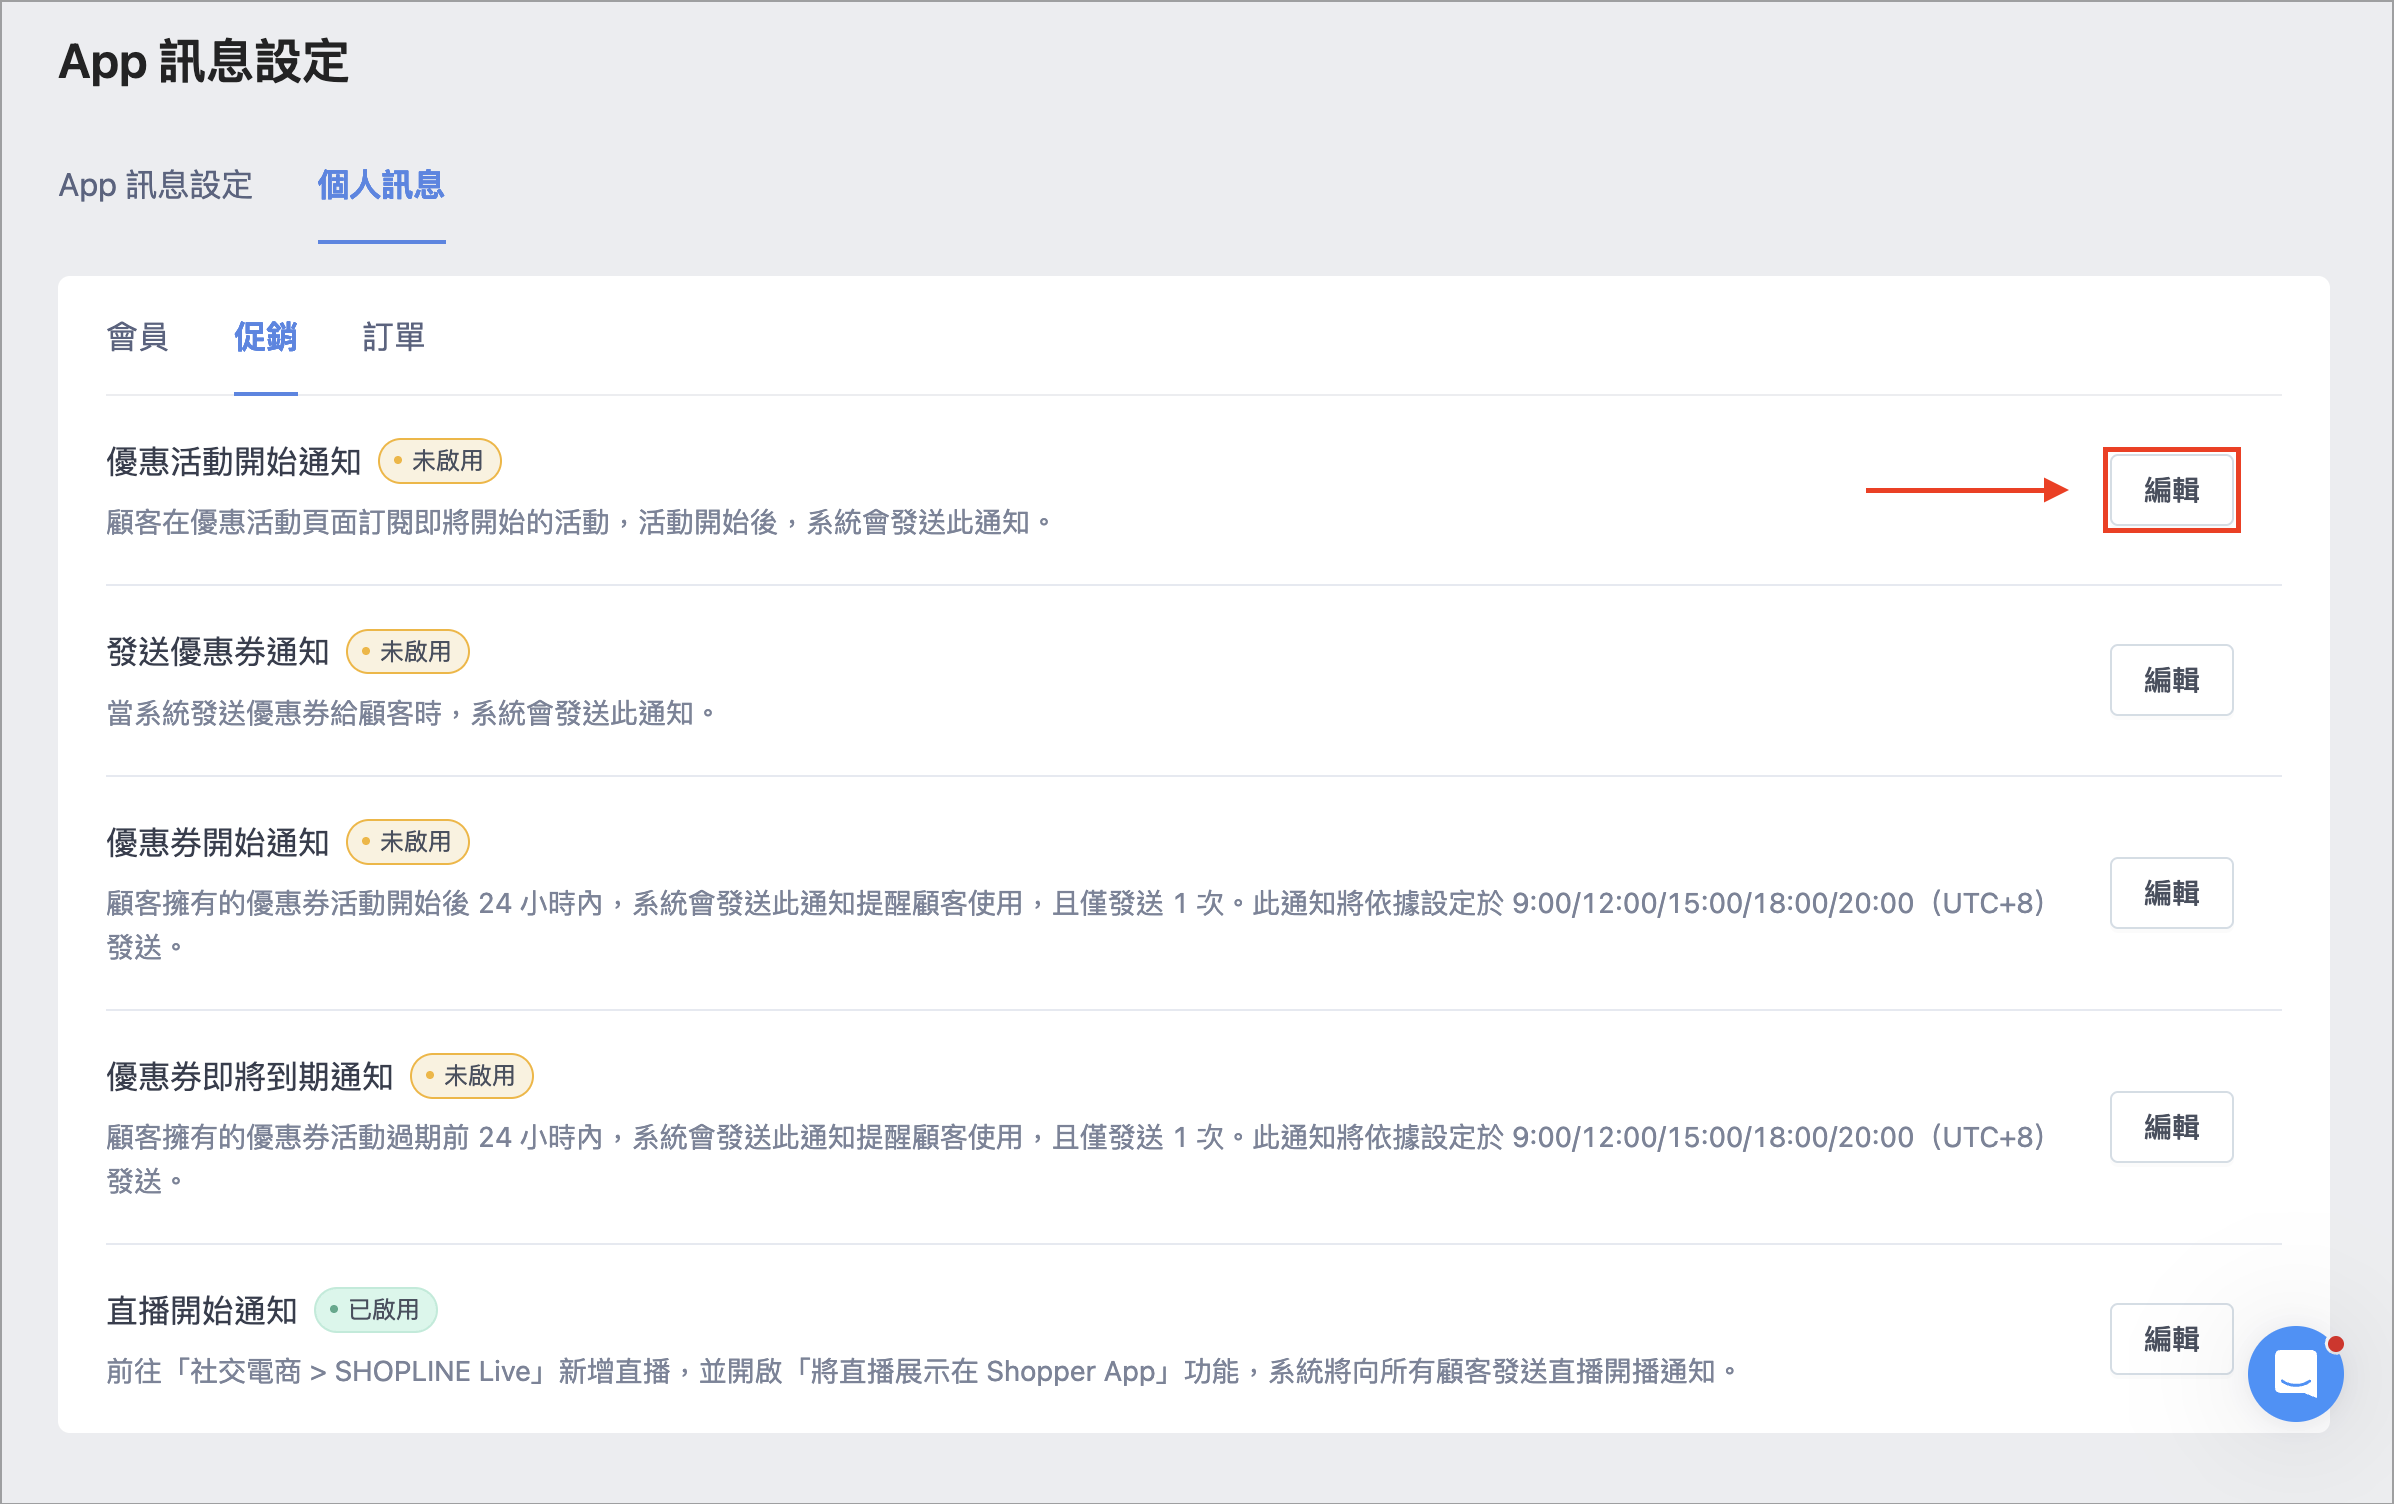
Task: Click 編輯 for 直播開始通知
Action: [2171, 1339]
